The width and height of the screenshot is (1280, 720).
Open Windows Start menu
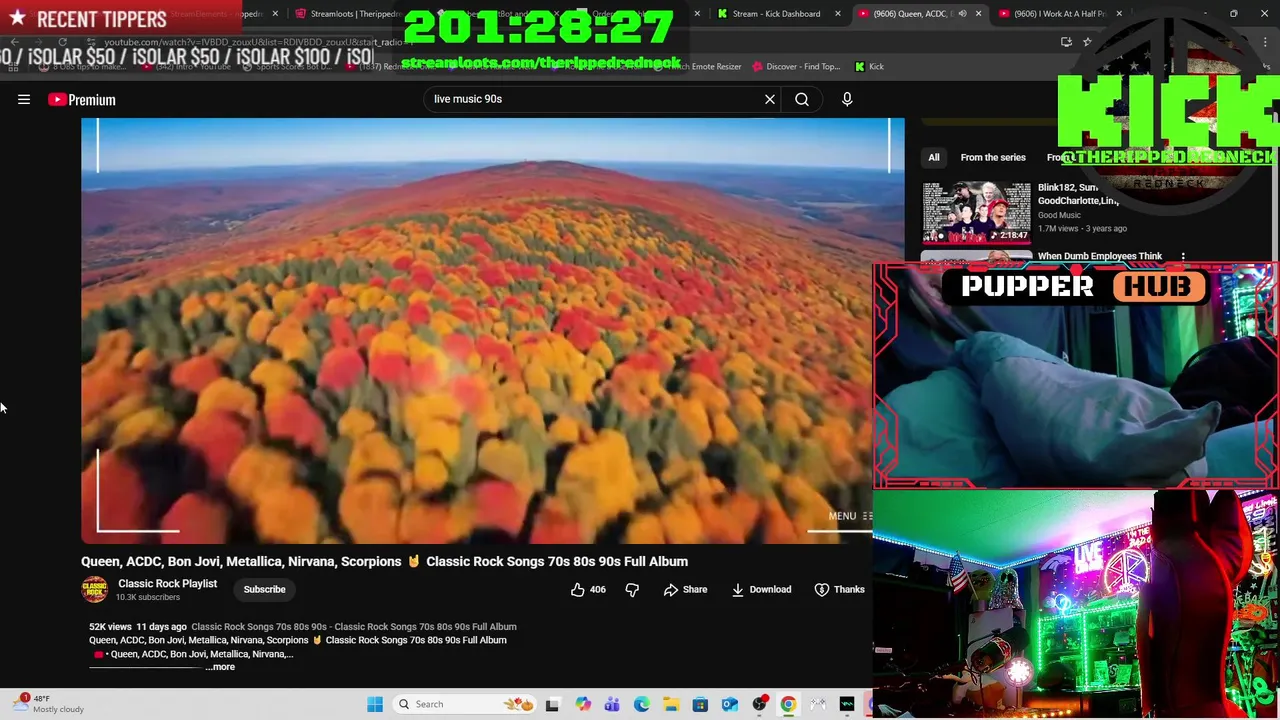[375, 704]
